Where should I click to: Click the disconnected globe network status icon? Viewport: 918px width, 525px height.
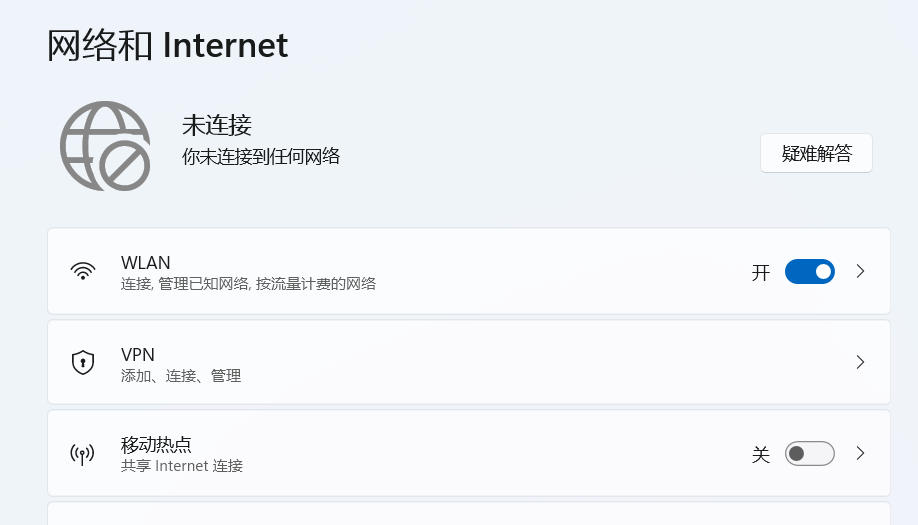[x=105, y=146]
